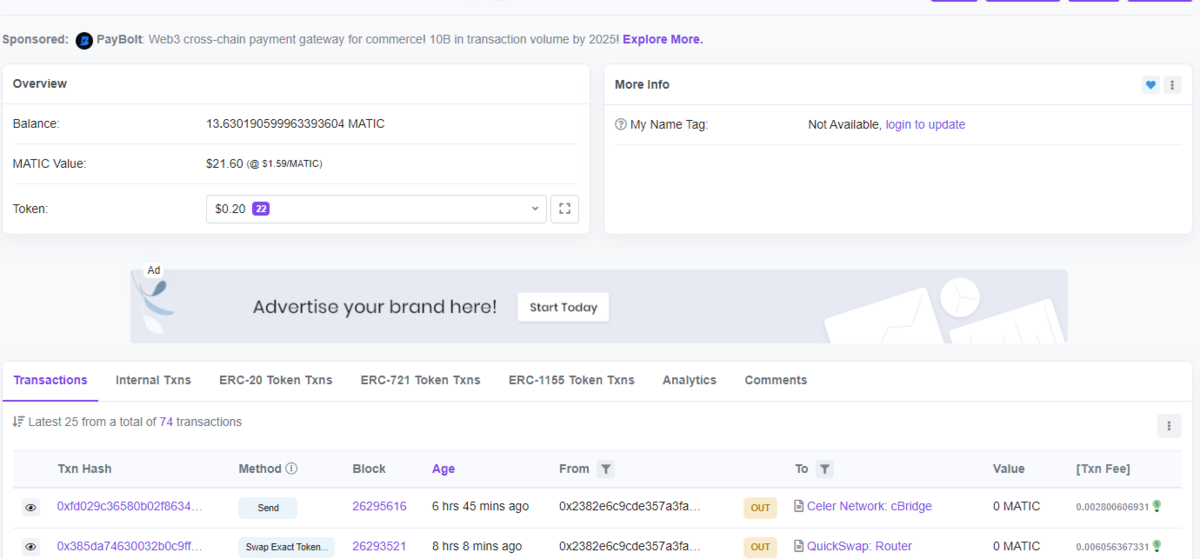This screenshot has width=1200, height=559.
Task: Click the txn fee value 0.002800606931
Action: click(1112, 507)
